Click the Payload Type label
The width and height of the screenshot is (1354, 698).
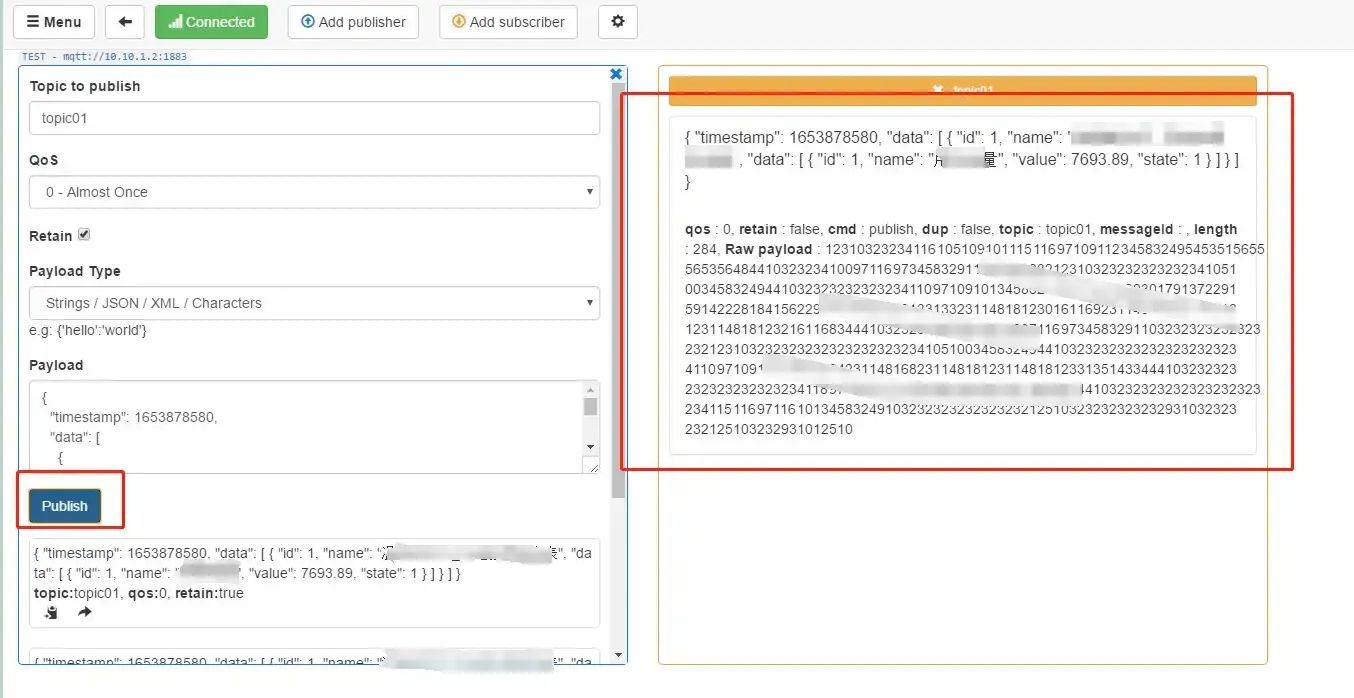pyautogui.click(x=75, y=271)
